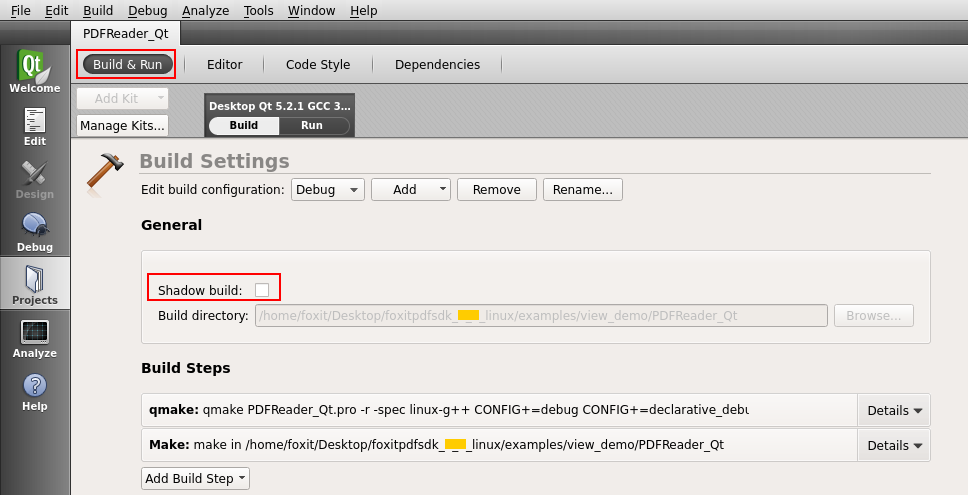968x495 pixels.
Task: Click the Manage Kits button
Action: tap(122, 126)
